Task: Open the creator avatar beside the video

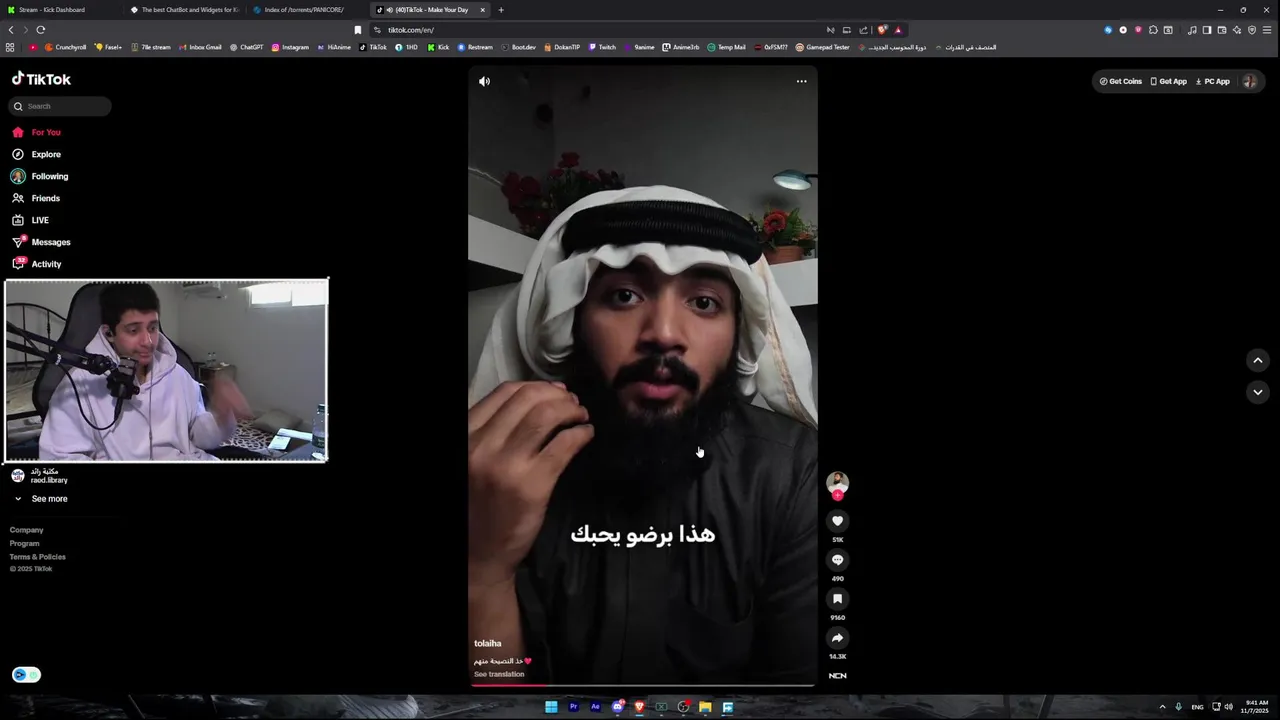Action: click(838, 483)
